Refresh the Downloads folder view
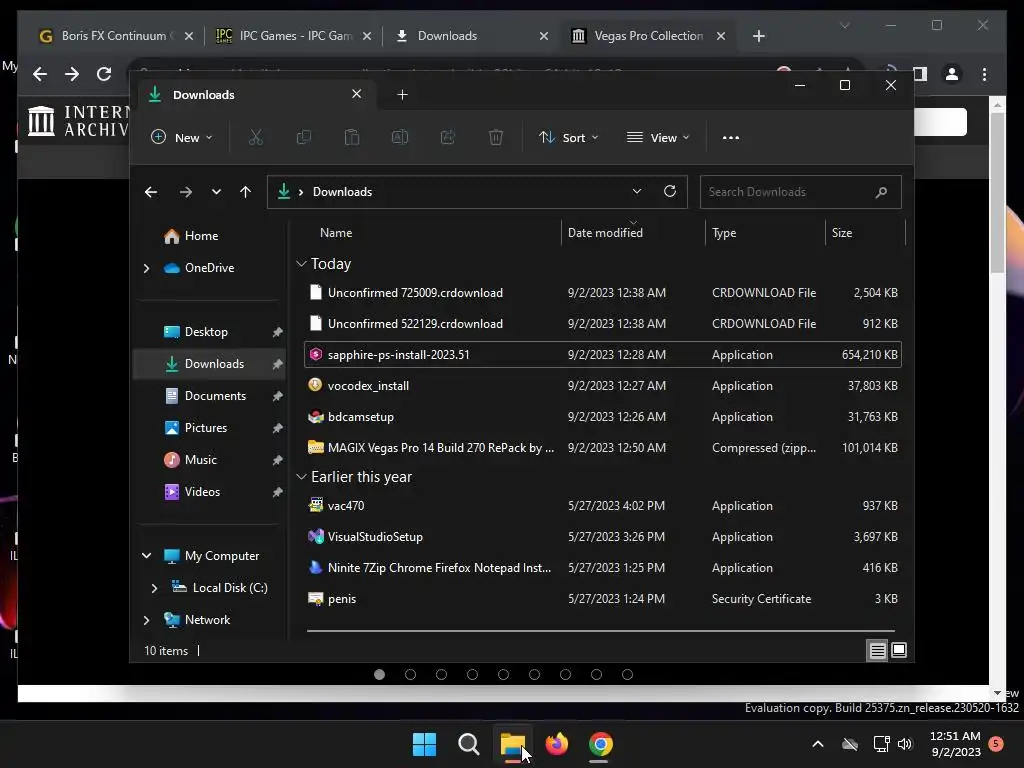The width and height of the screenshot is (1024, 768). coord(669,191)
